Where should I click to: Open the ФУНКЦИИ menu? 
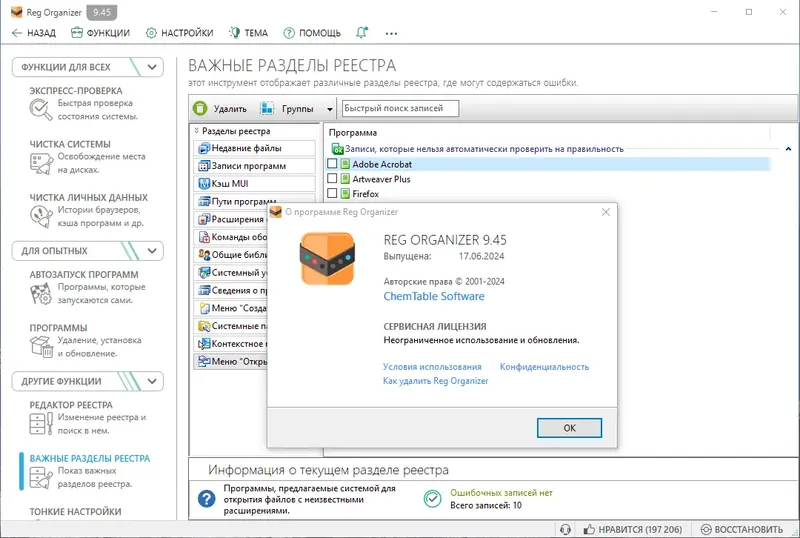click(101, 33)
